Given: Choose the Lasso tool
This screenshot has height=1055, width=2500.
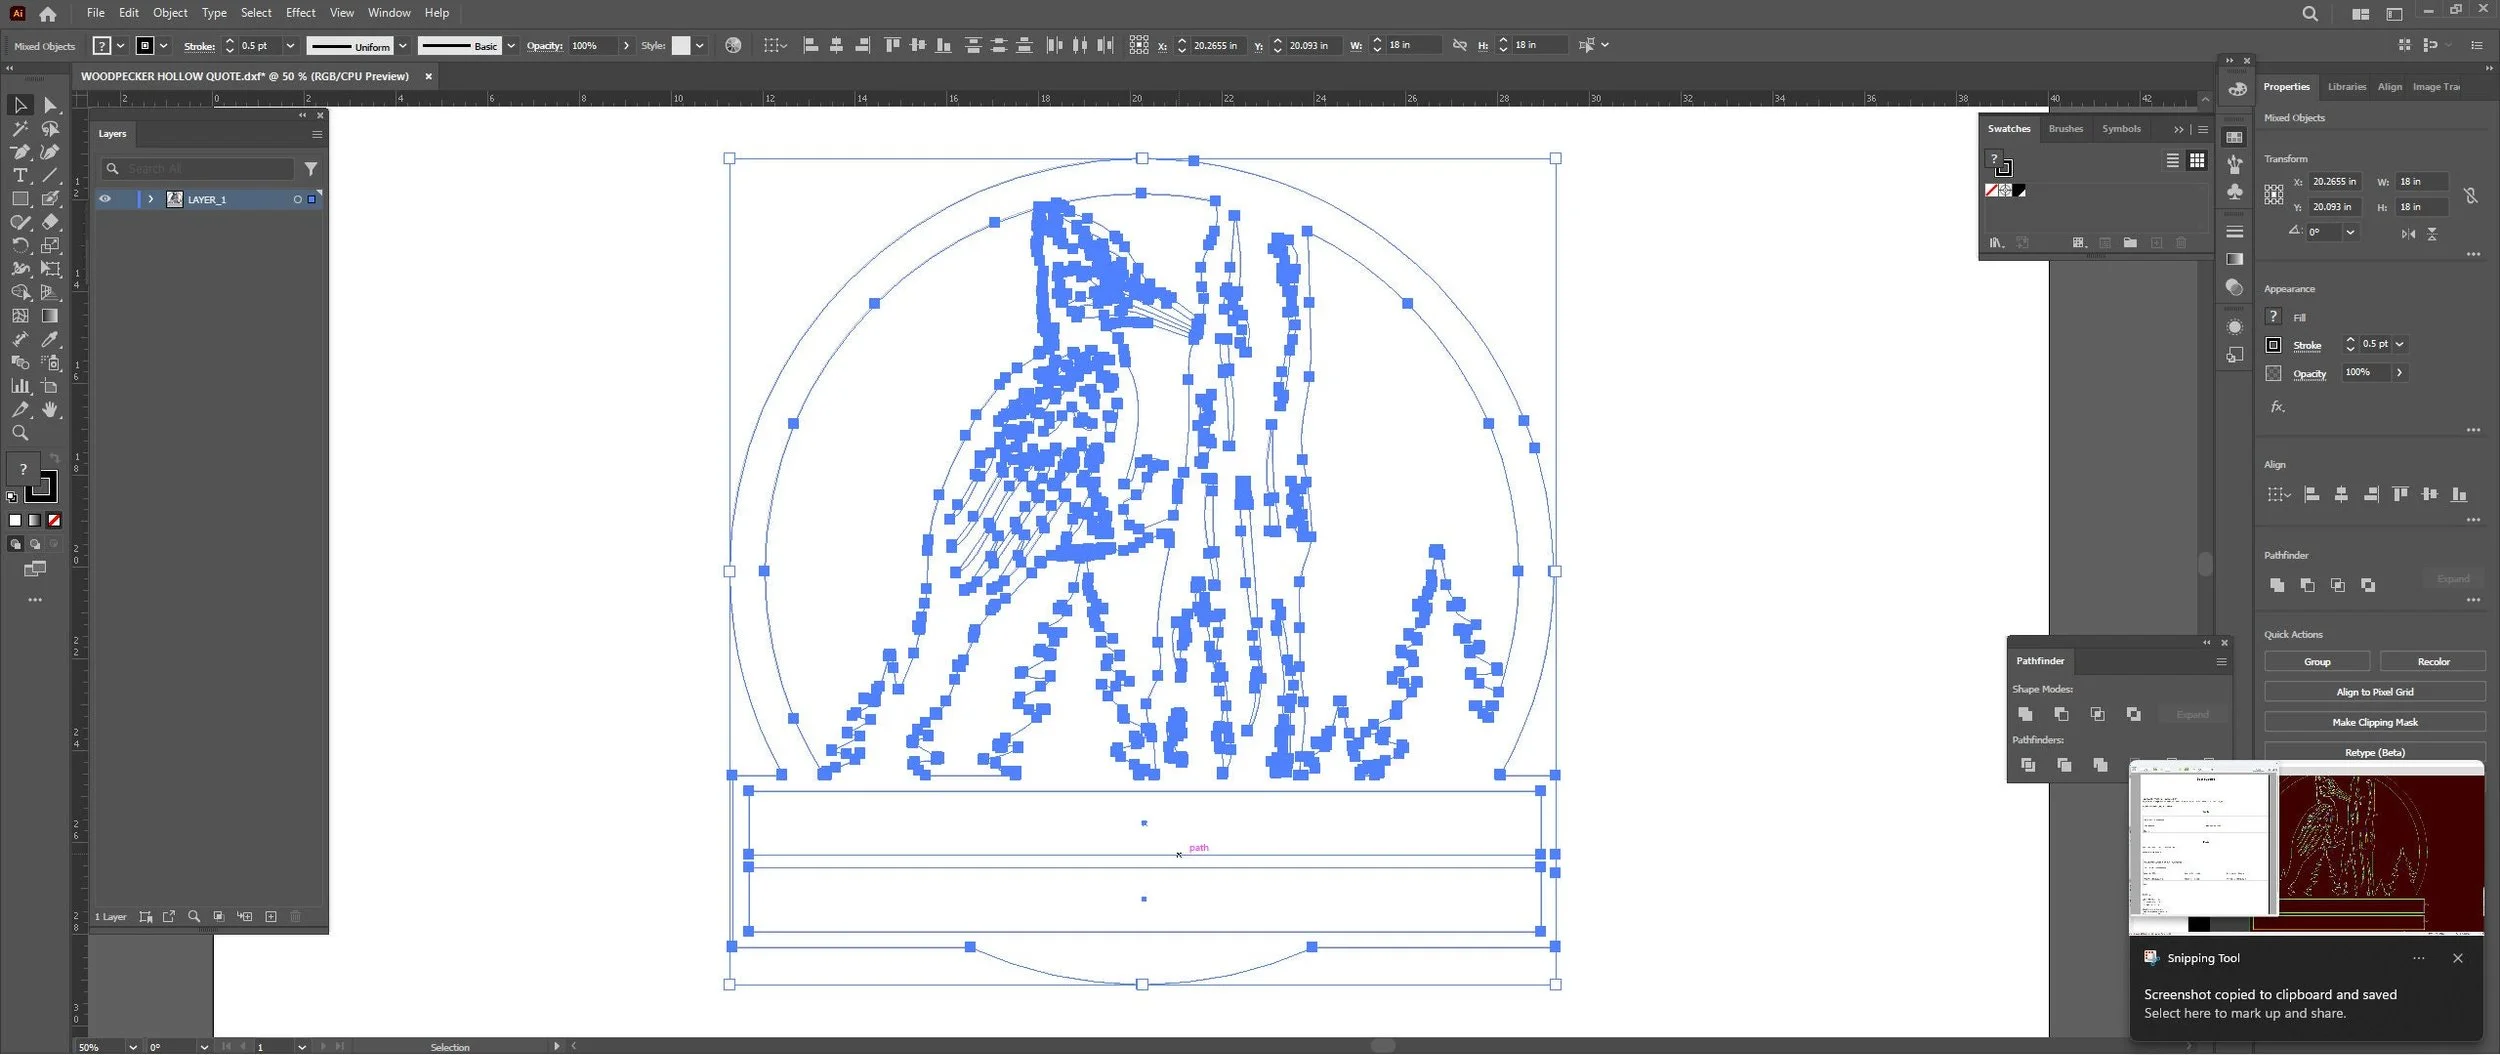Looking at the screenshot, I should [x=50, y=129].
